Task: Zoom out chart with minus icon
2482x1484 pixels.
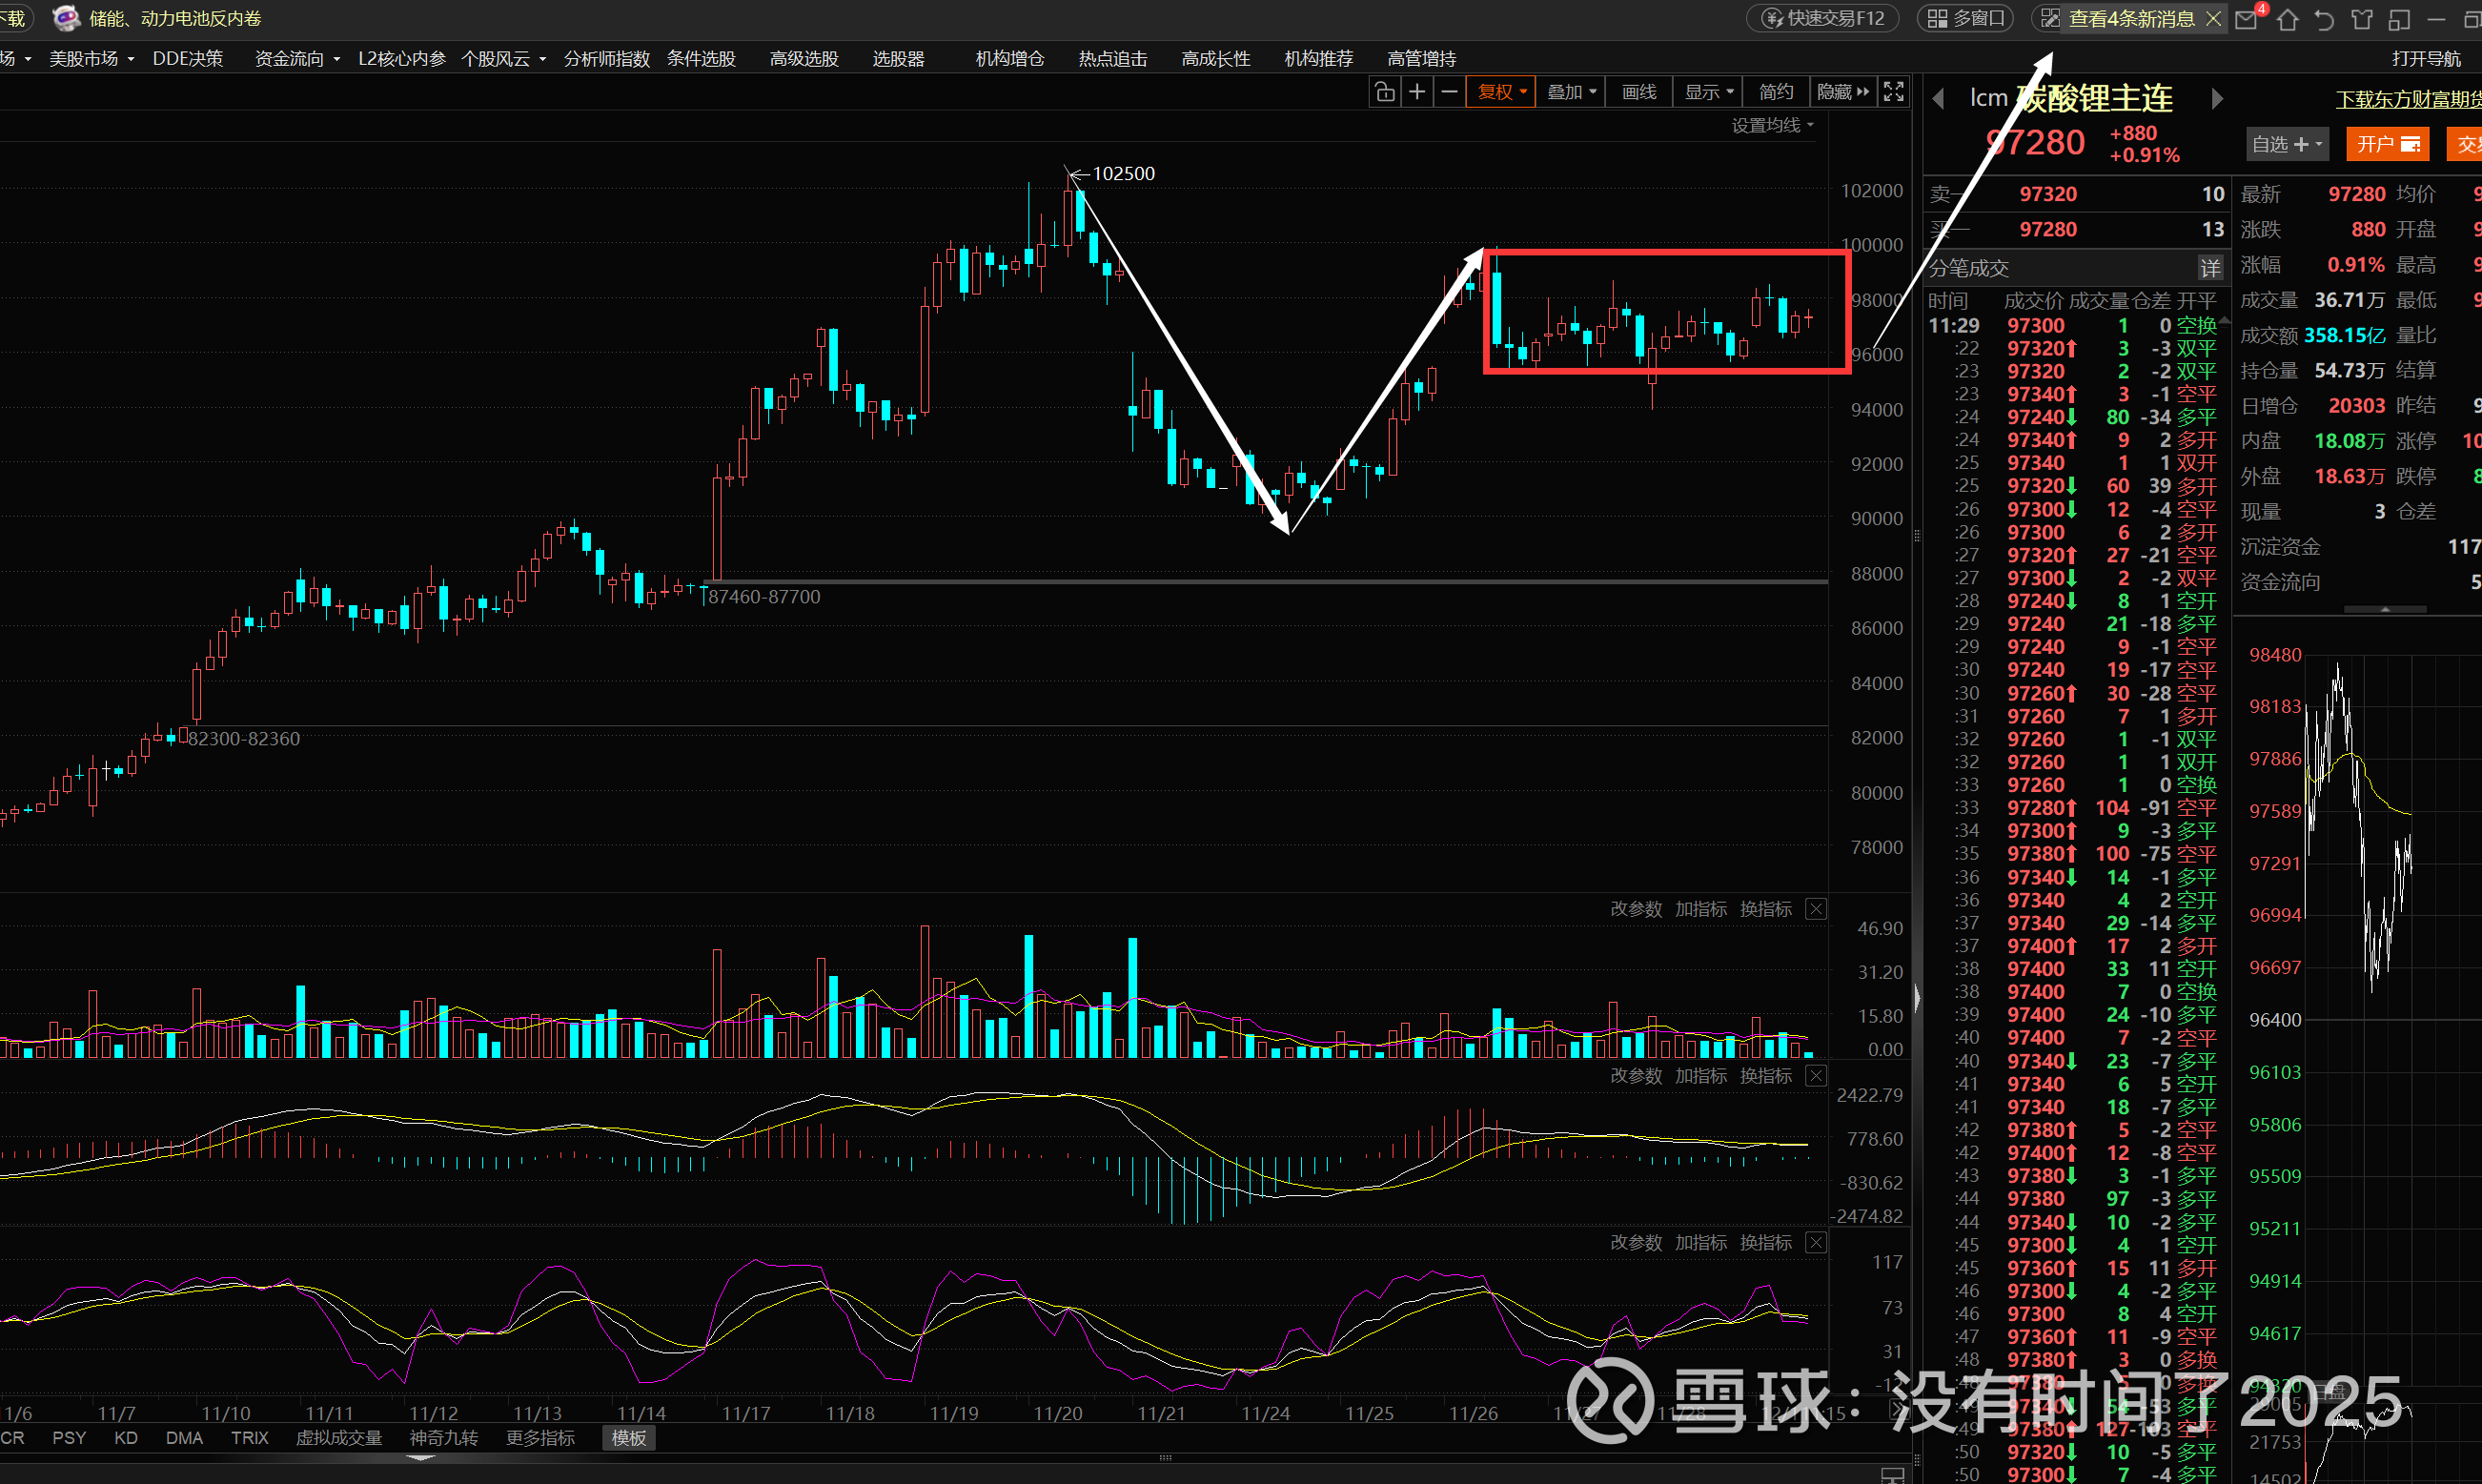Action: click(1449, 92)
